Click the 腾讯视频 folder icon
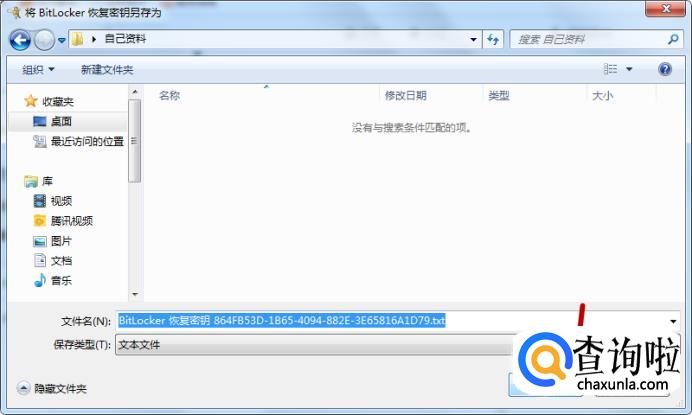This screenshot has height=415, width=692. [x=40, y=221]
